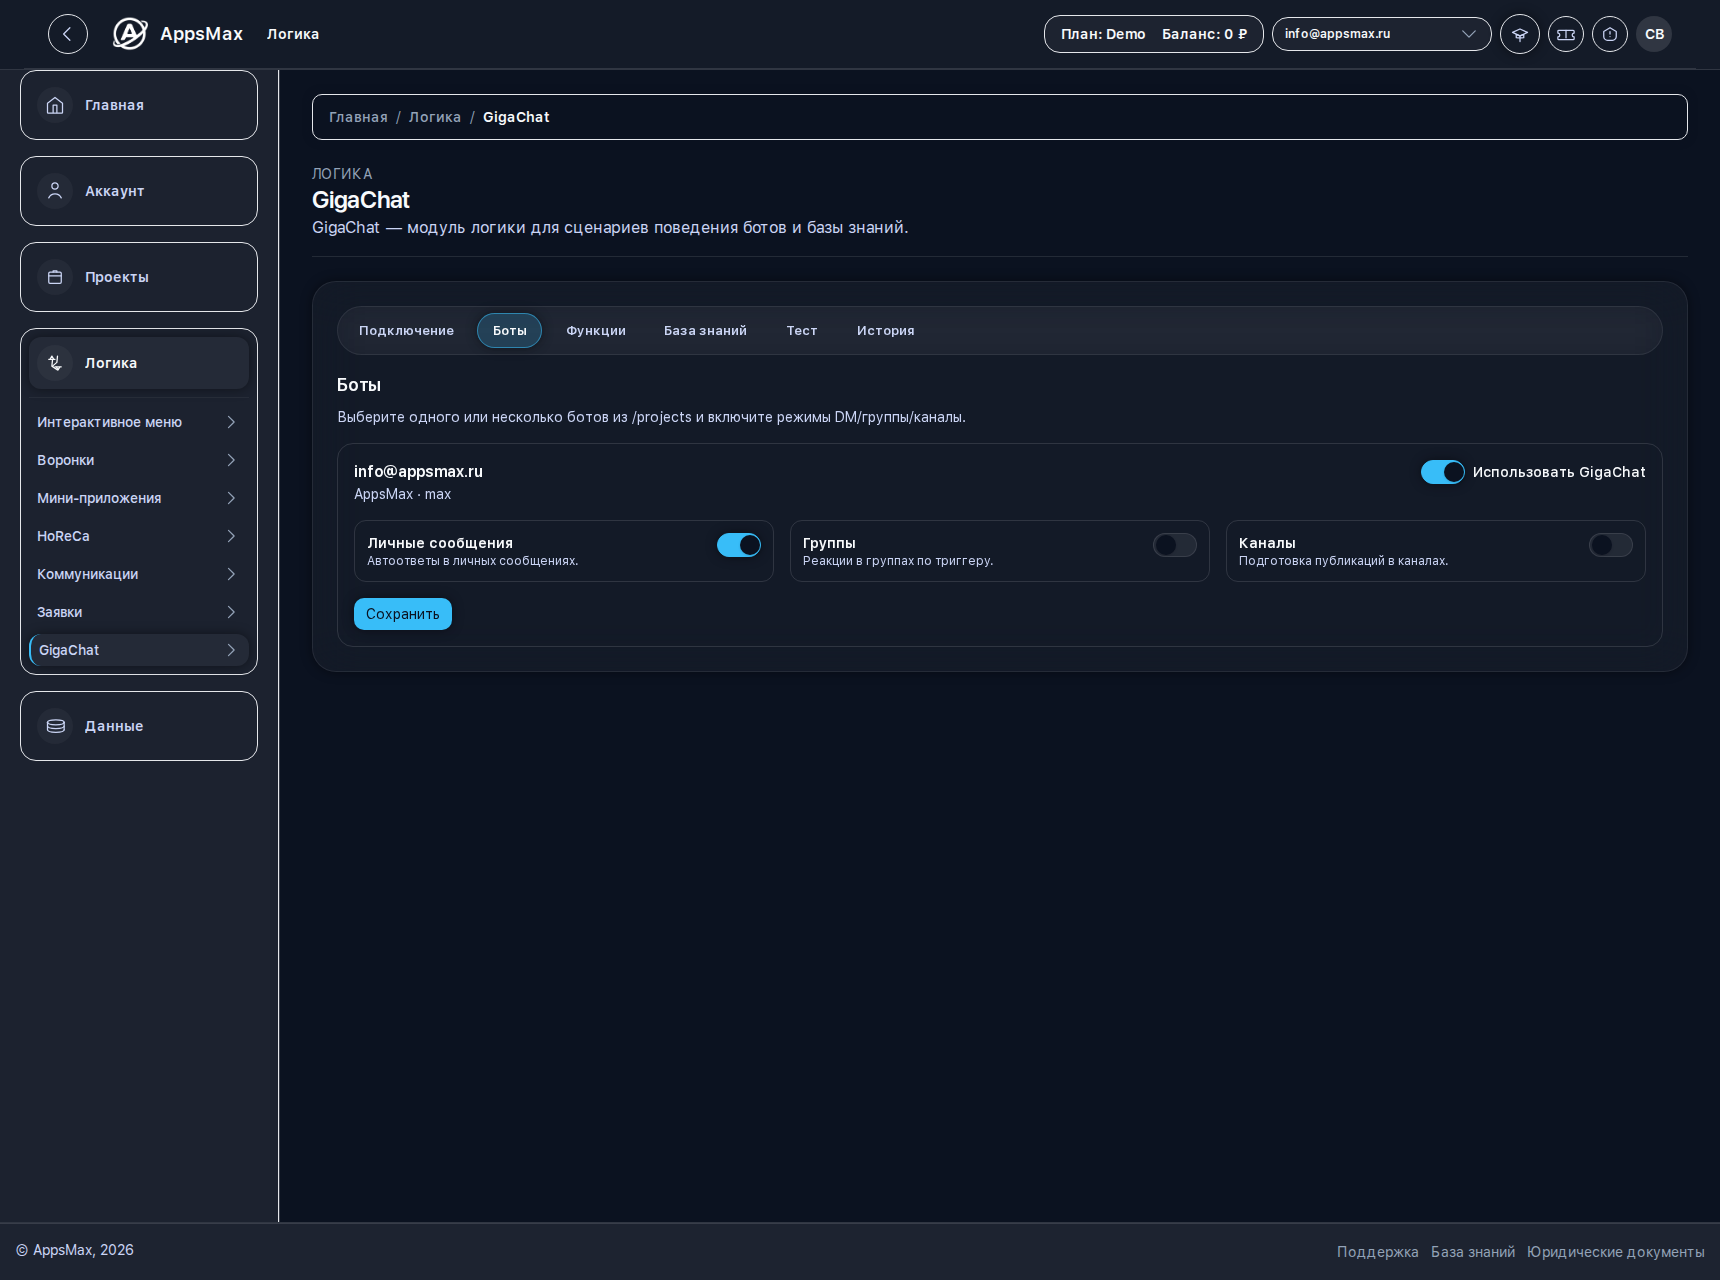This screenshot has width=1720, height=1280.
Task: Click the Сохранить button
Action: [403, 614]
